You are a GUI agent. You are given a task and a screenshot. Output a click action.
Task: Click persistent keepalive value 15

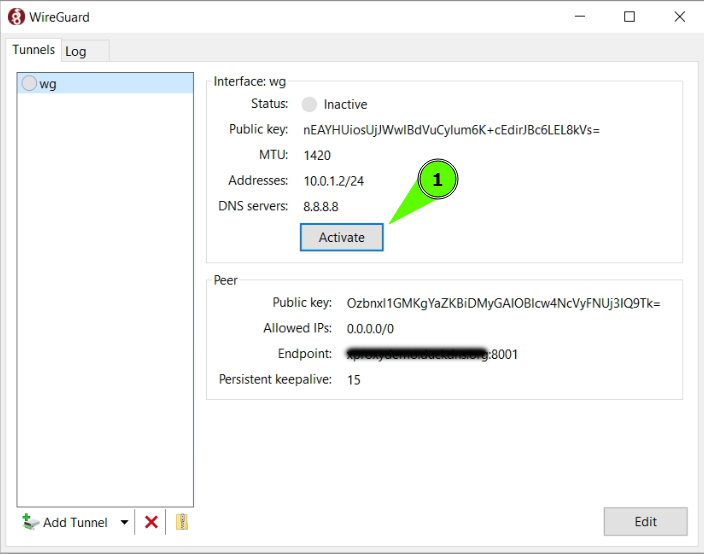(354, 380)
